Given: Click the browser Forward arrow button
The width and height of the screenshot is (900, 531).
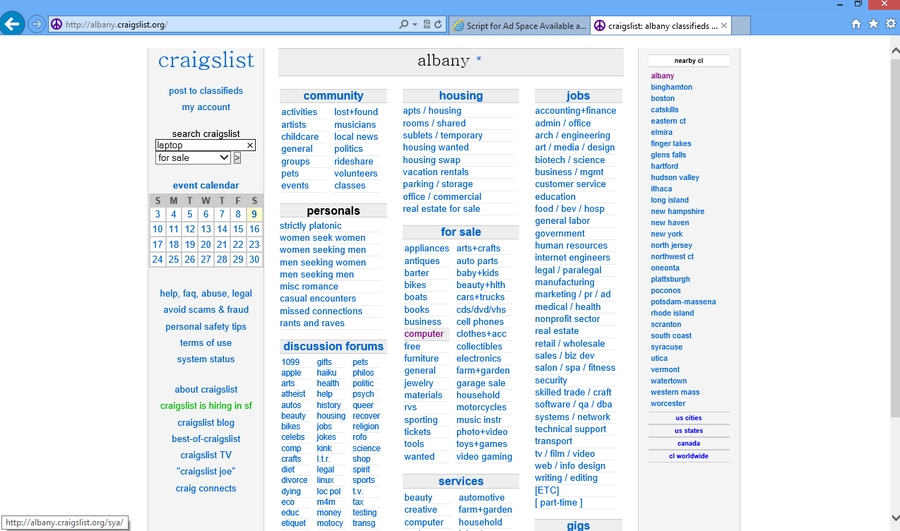Looking at the screenshot, I should (x=37, y=24).
